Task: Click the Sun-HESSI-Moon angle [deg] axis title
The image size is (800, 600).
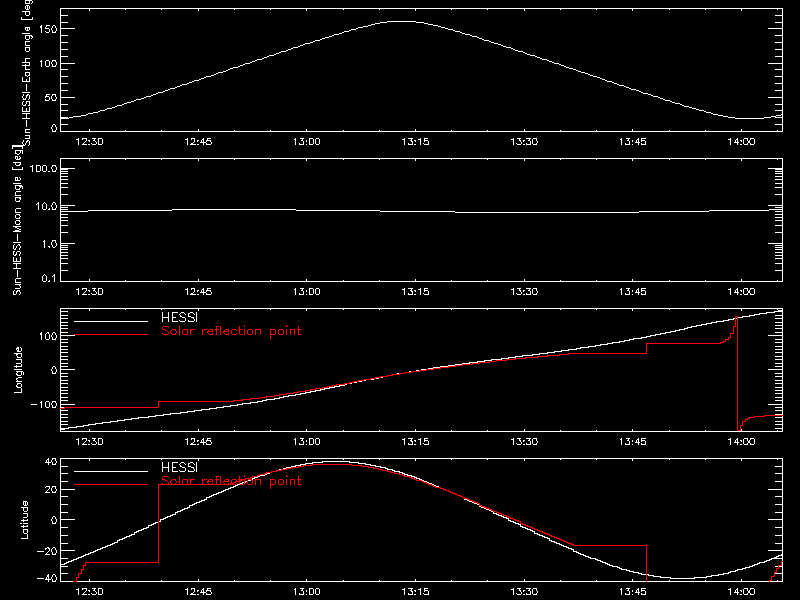Action: pos(17,220)
